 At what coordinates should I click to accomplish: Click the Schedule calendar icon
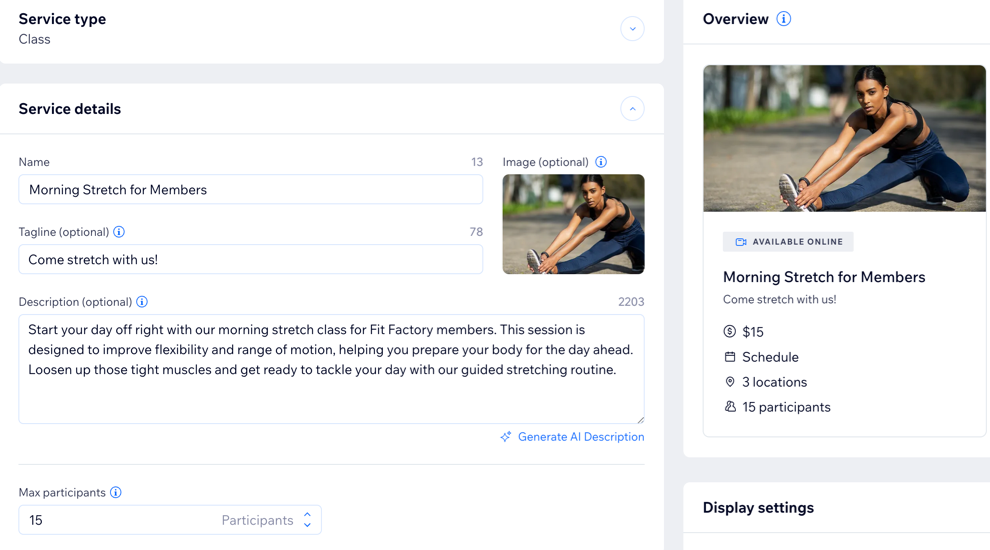click(730, 357)
